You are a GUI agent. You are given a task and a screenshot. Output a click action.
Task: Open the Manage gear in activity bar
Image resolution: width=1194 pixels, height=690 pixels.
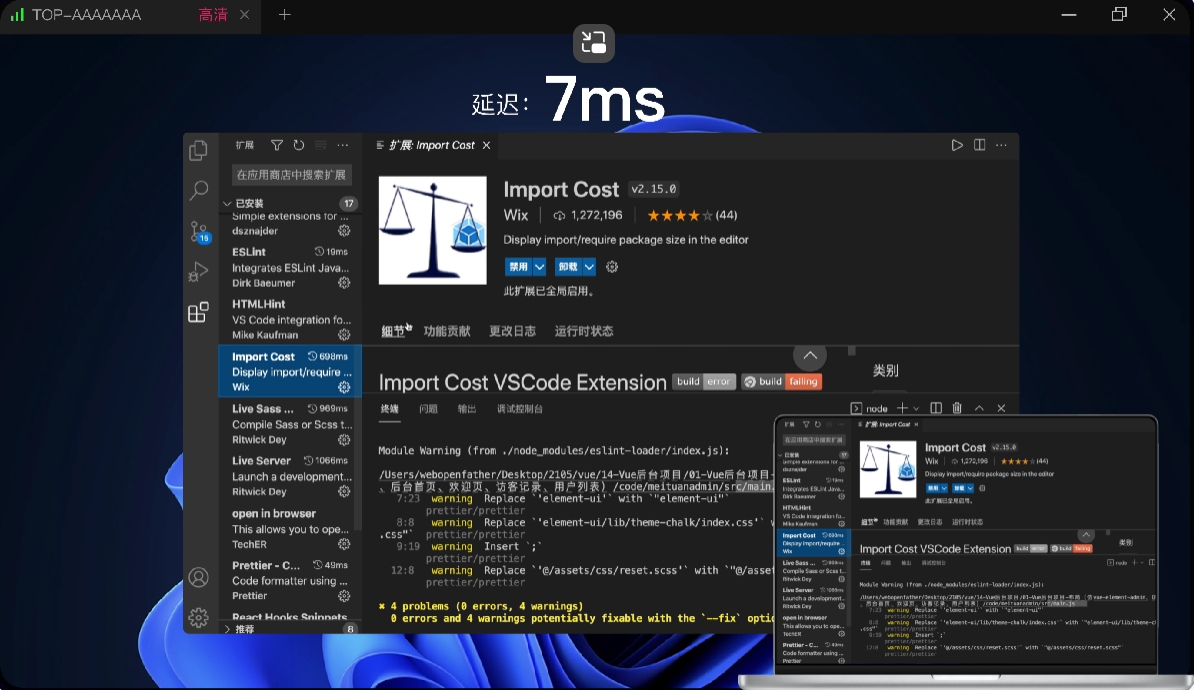coord(199,618)
